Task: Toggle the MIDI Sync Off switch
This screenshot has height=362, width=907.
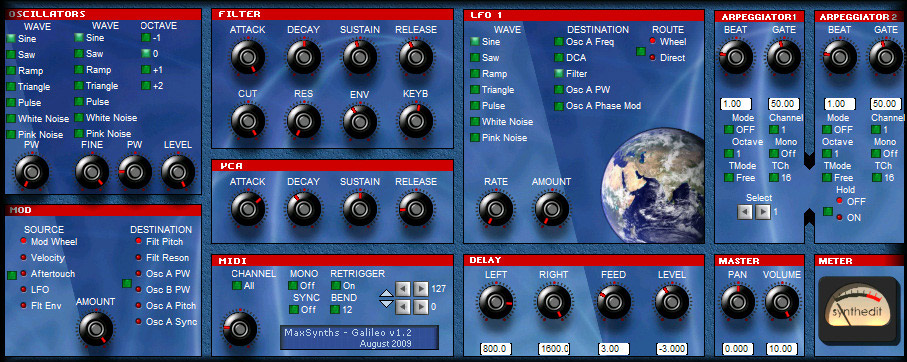Action: tap(293, 309)
